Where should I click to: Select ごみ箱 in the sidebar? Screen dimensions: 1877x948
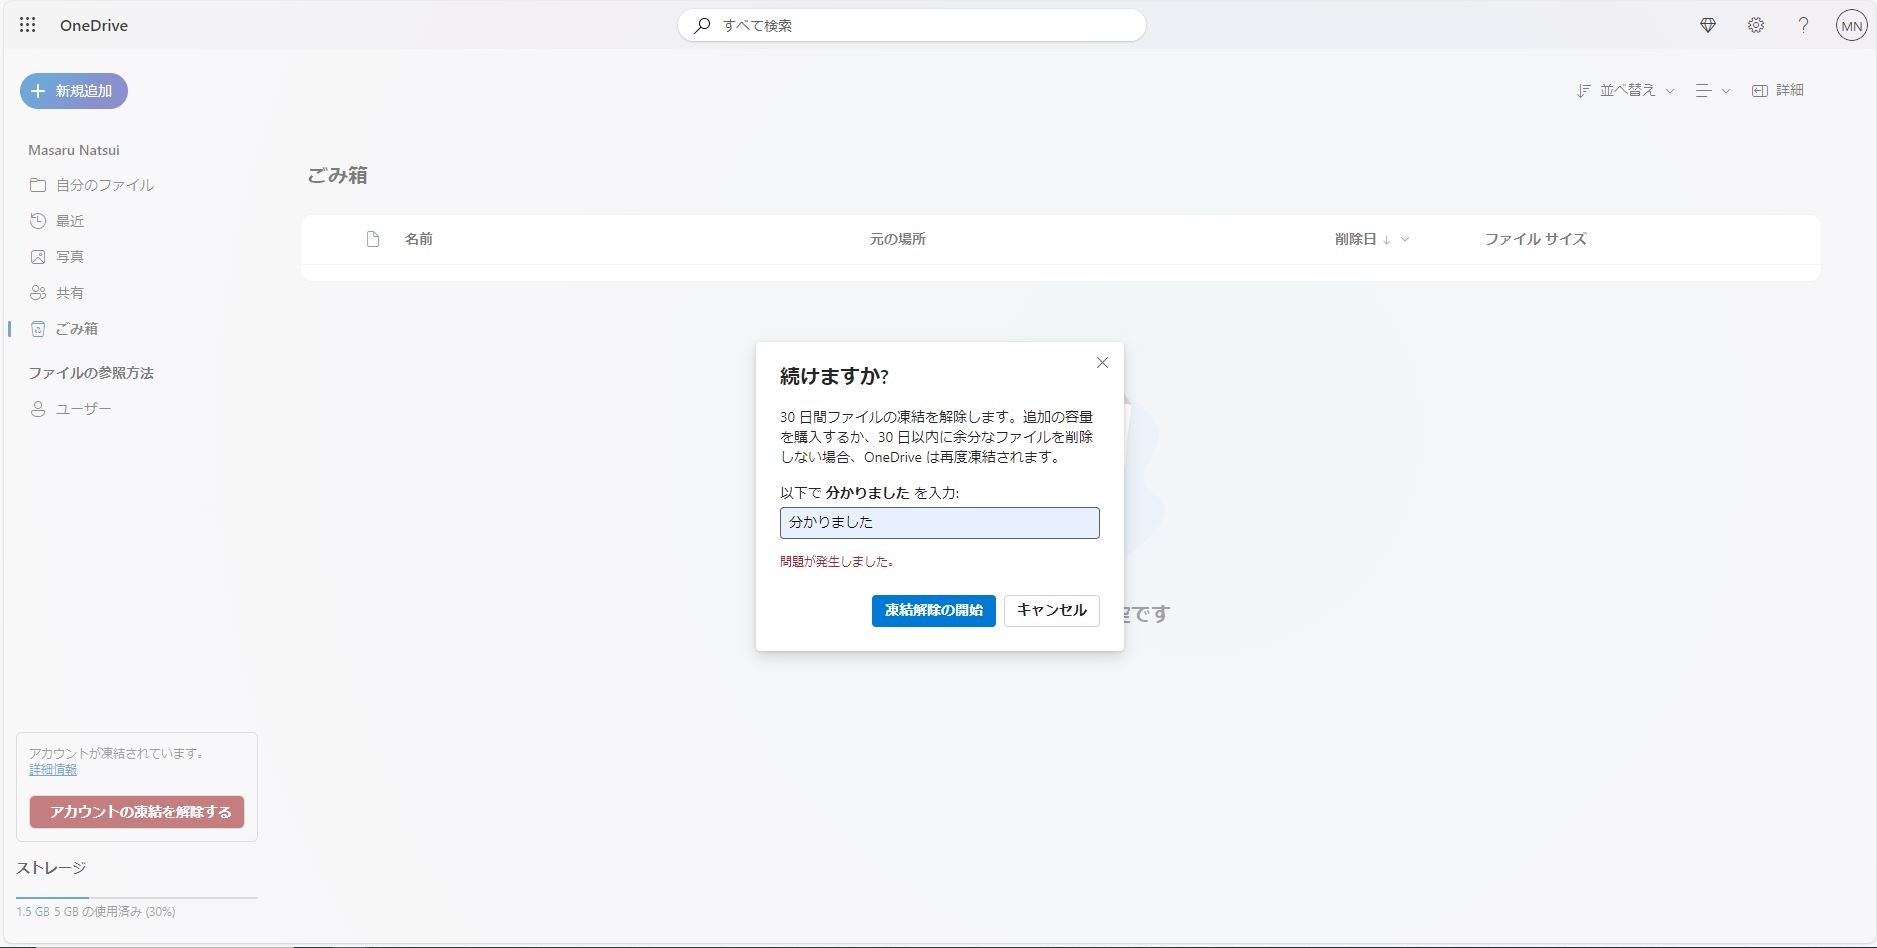coord(75,328)
